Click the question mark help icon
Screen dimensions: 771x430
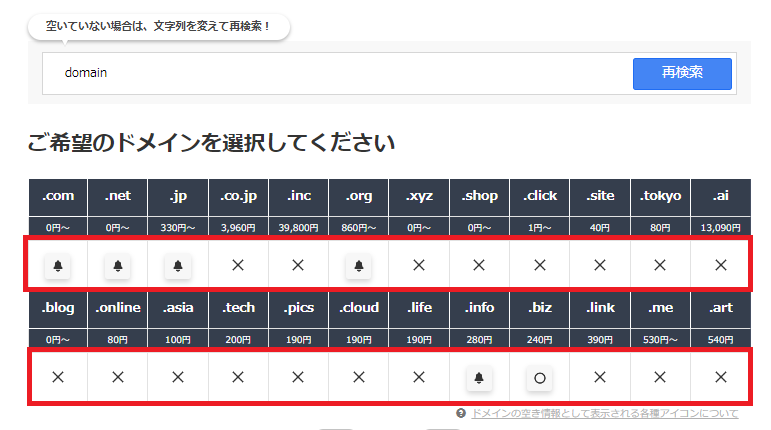coord(461,413)
